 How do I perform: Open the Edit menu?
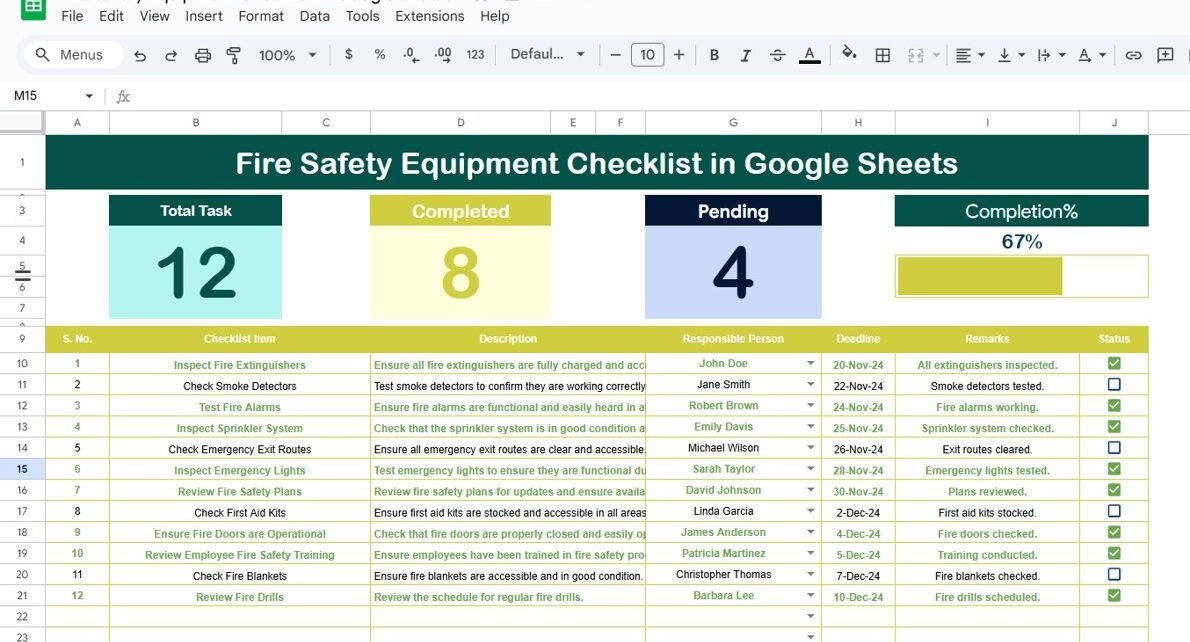111,16
